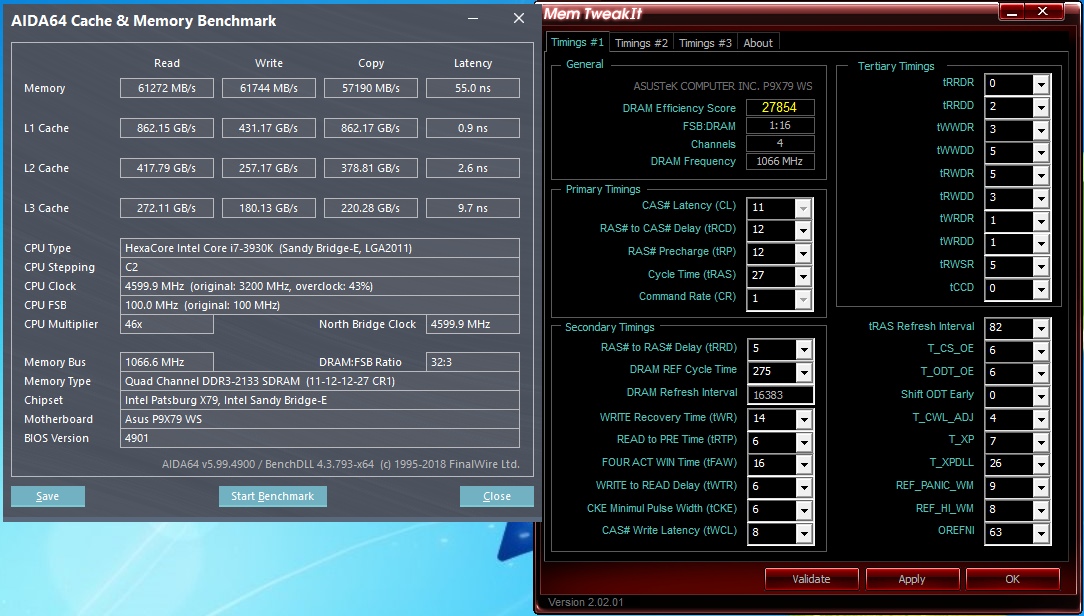
Task: Close the AIDA64 window with X
Action: click(519, 19)
